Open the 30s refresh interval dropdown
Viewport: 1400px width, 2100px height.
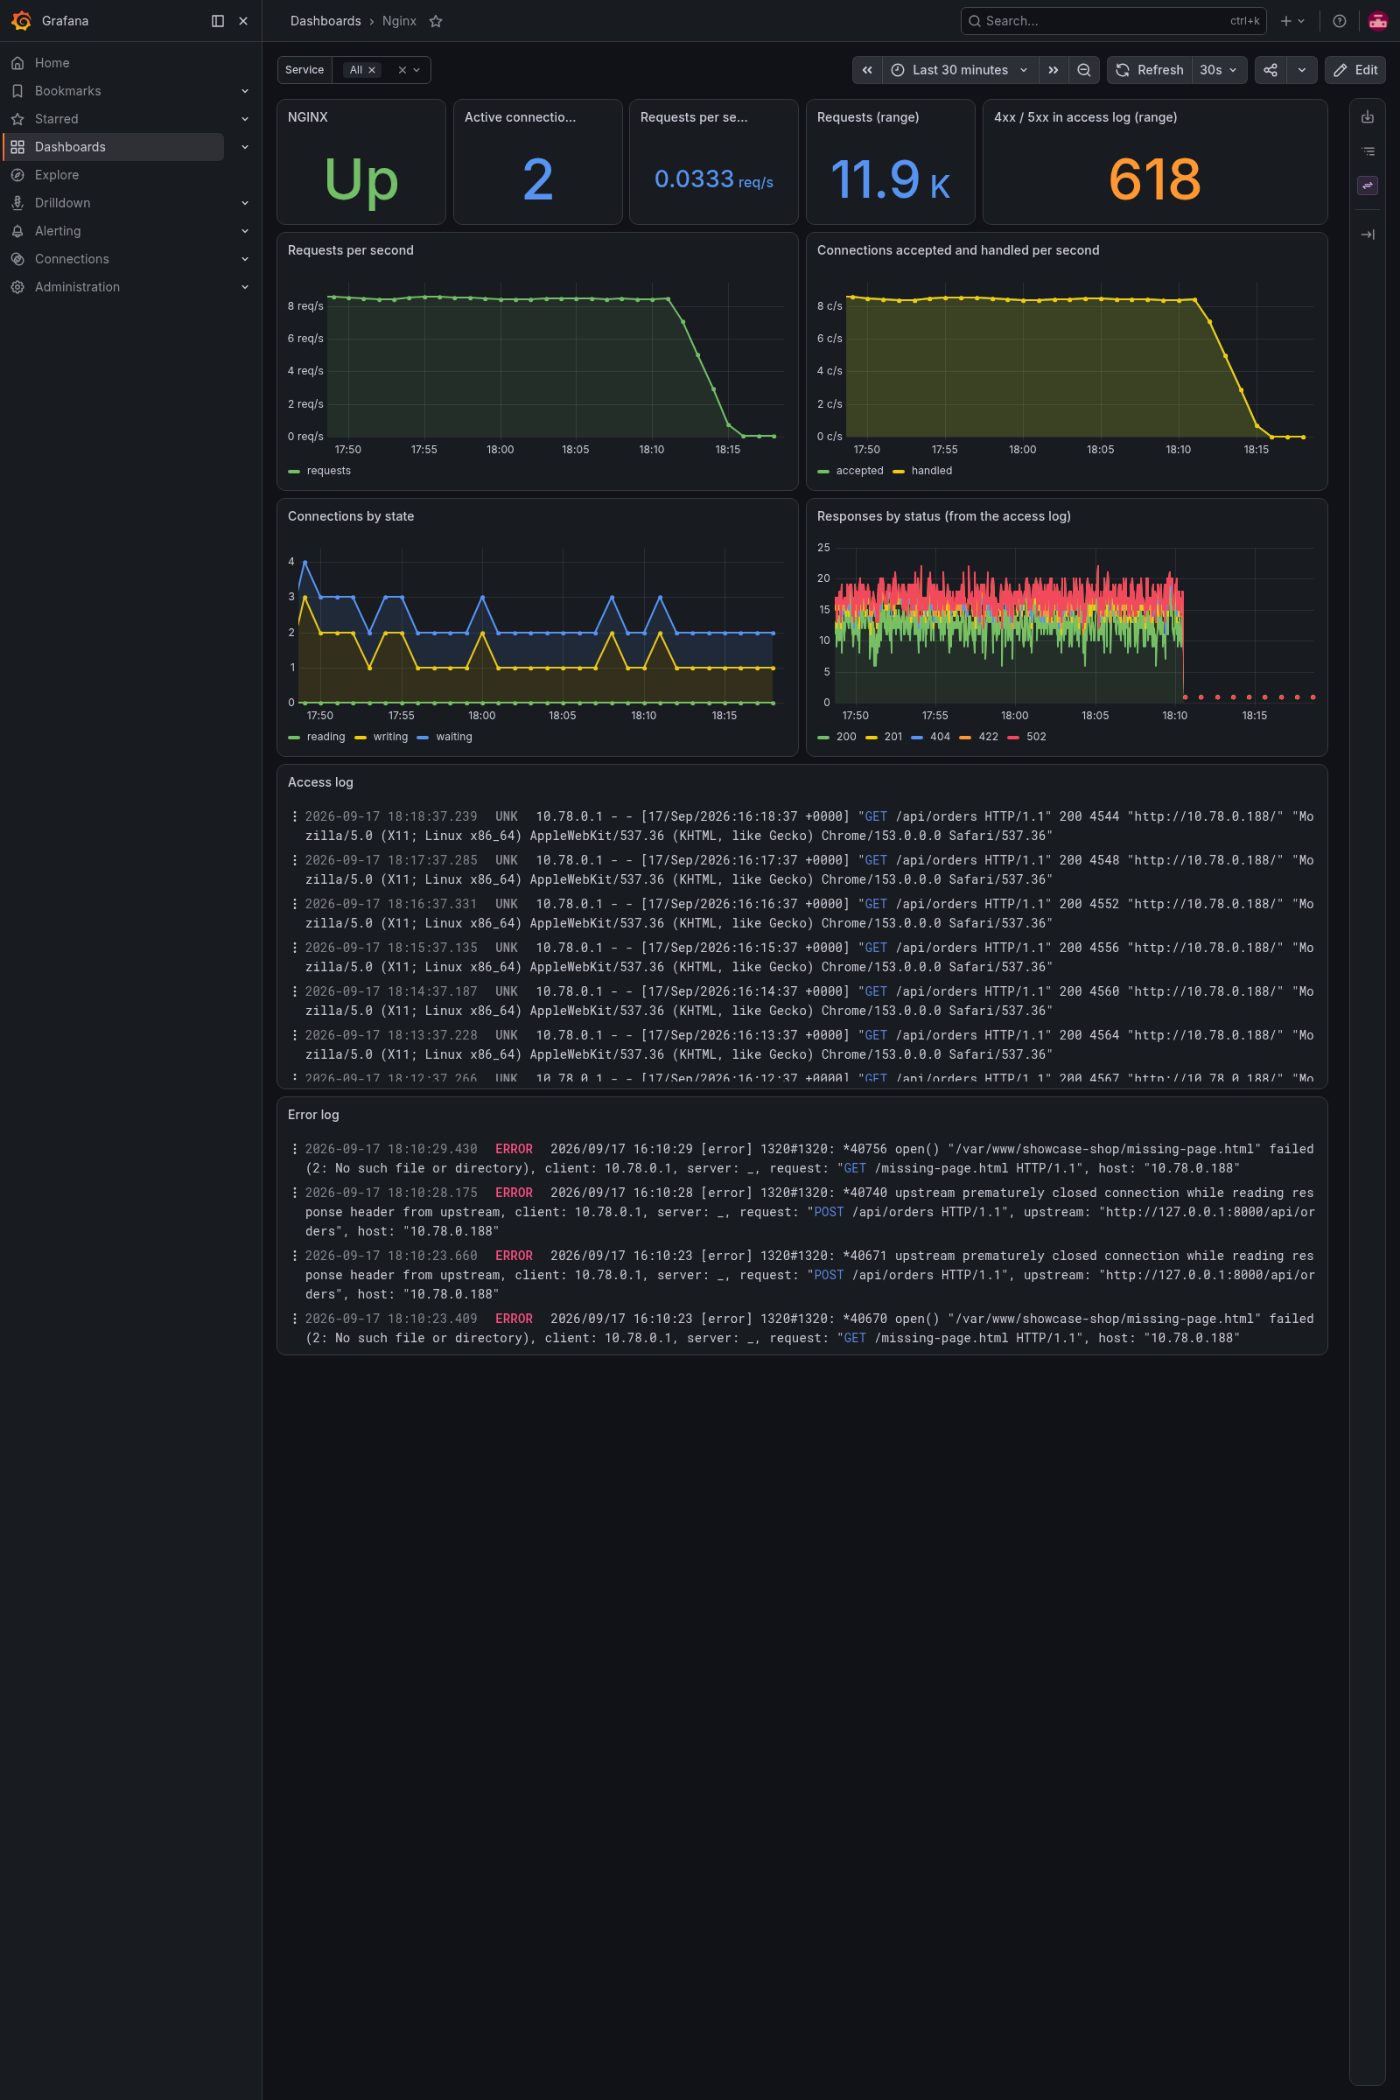coord(1219,70)
